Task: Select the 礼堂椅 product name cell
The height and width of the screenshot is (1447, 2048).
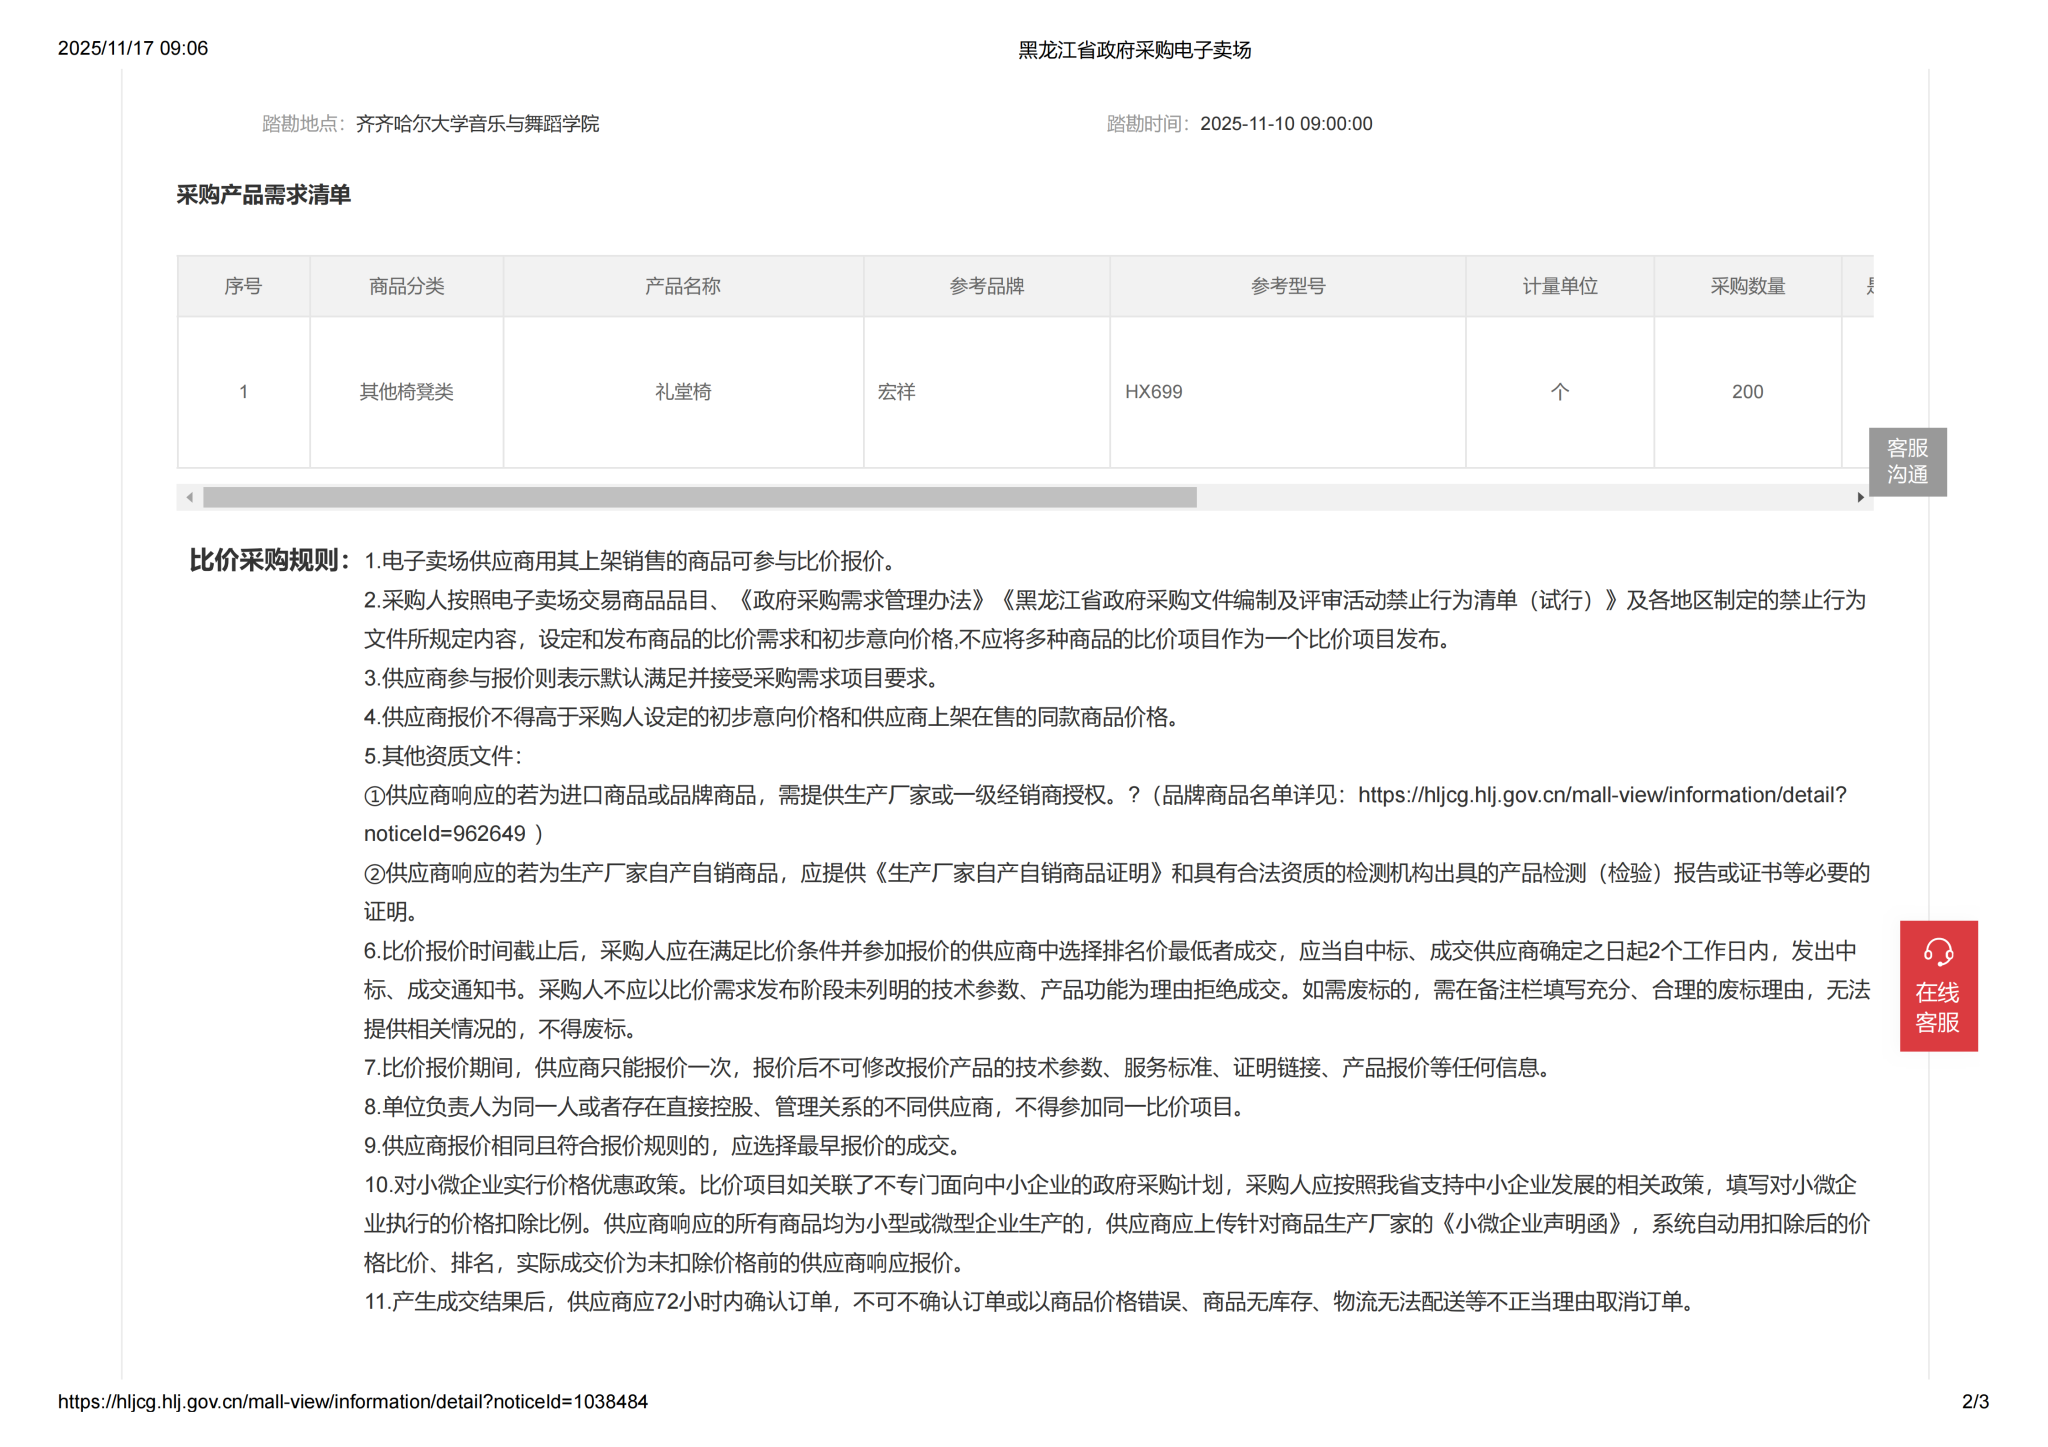Action: coord(682,392)
